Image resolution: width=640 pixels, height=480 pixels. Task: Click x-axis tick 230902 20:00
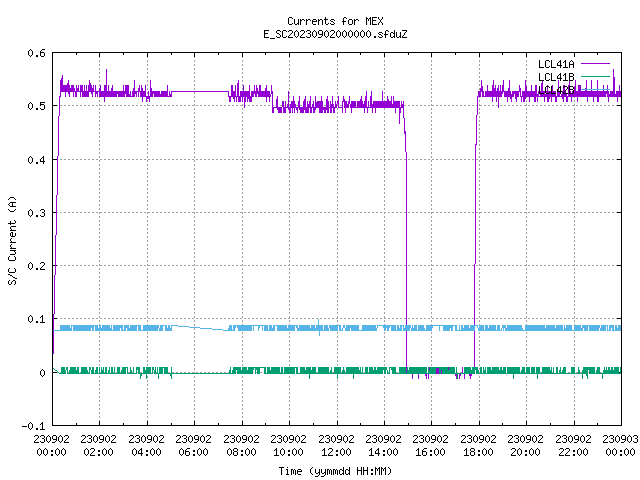point(526,445)
